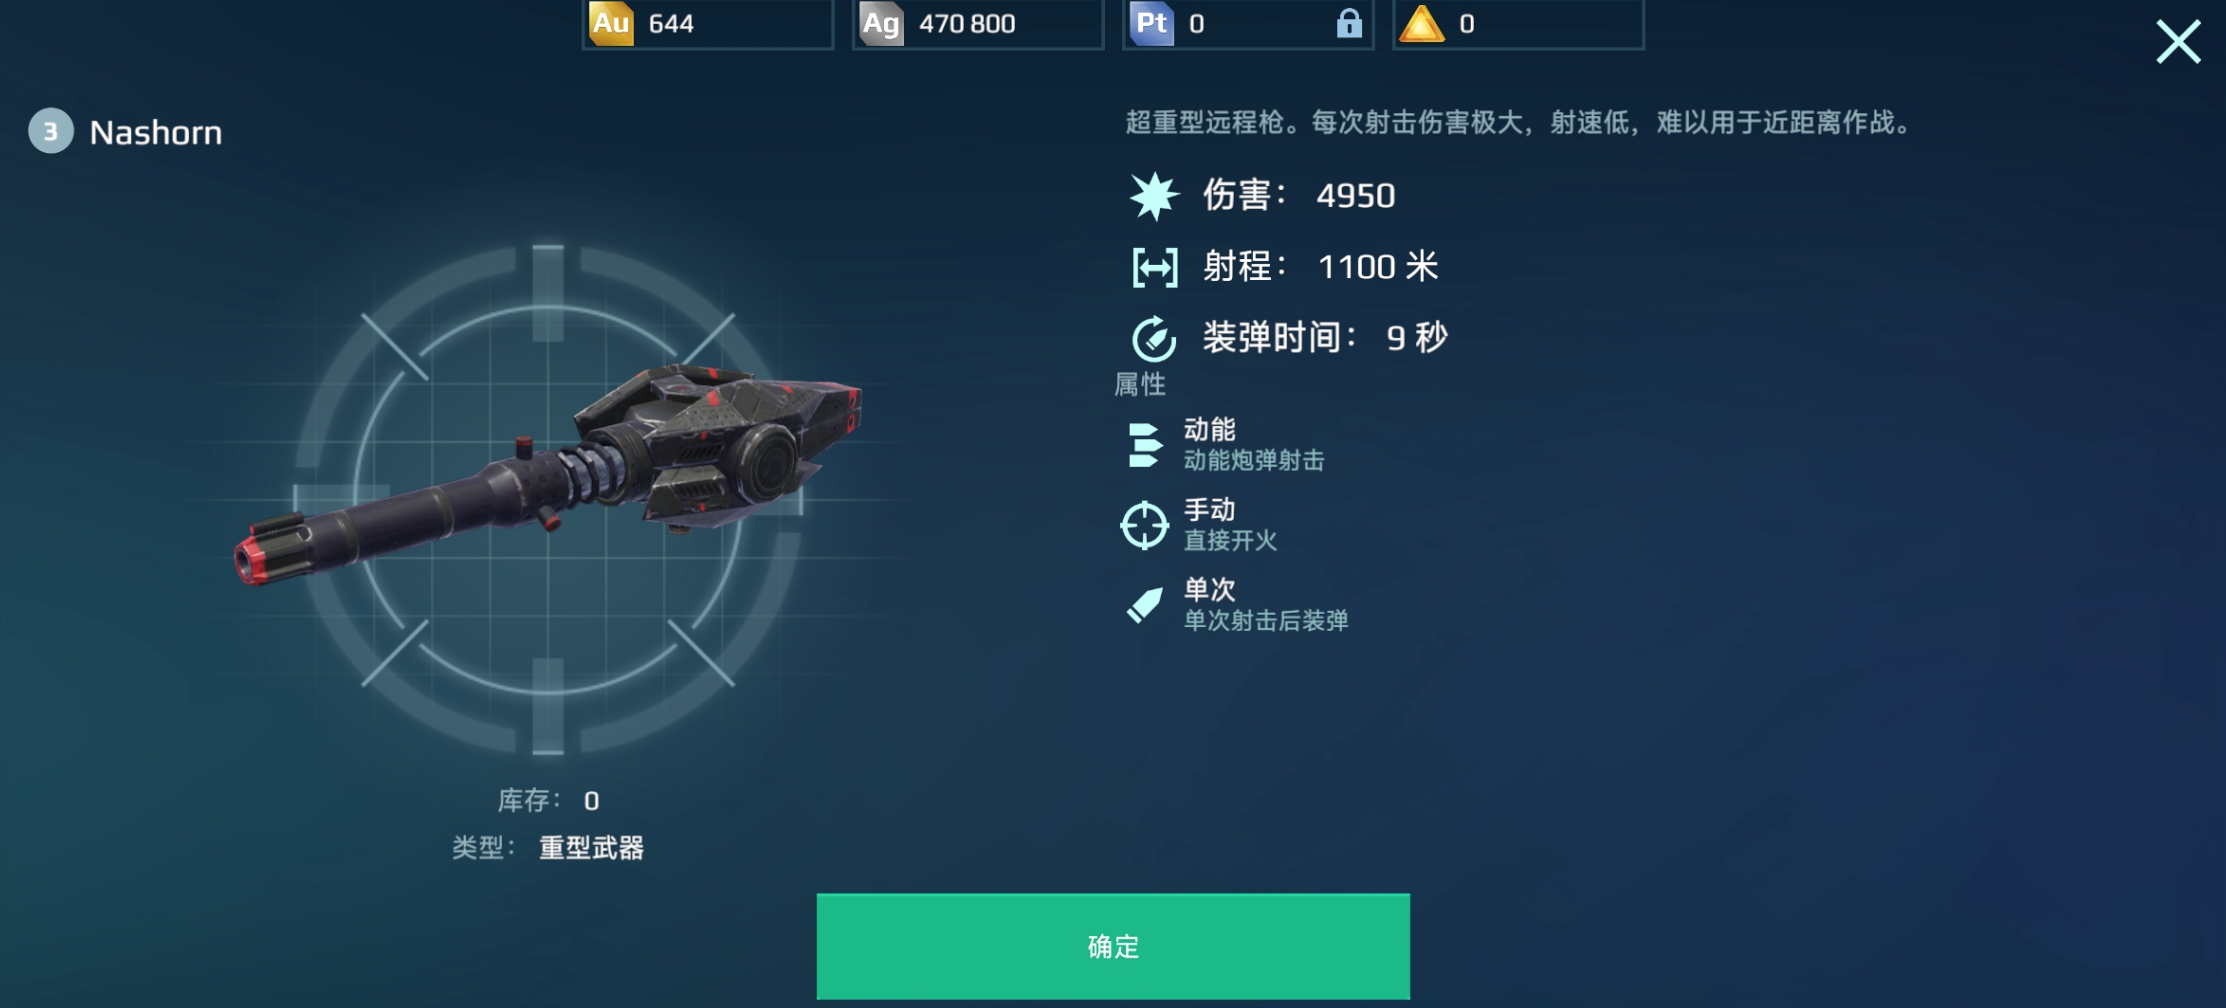Open the gold balance field showing 644
Viewport: 2226px width, 1008px height.
pos(708,23)
